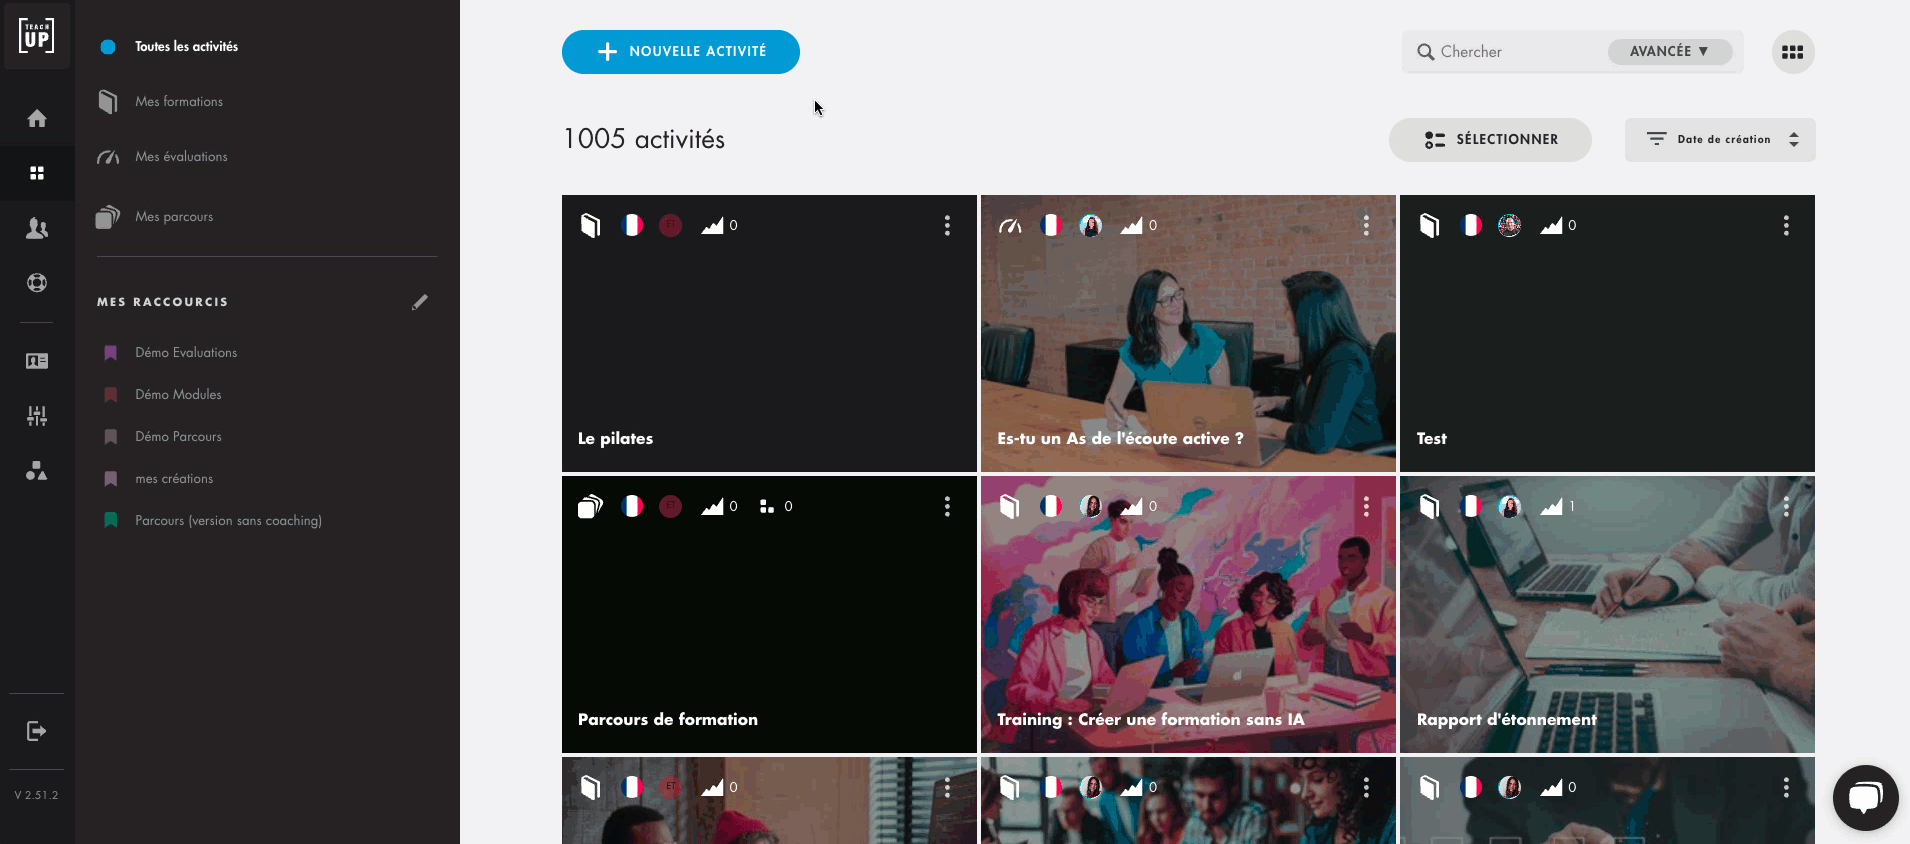This screenshot has height=844, width=1910.
Task: Edit shortcuts with the pencil icon
Action: click(420, 302)
